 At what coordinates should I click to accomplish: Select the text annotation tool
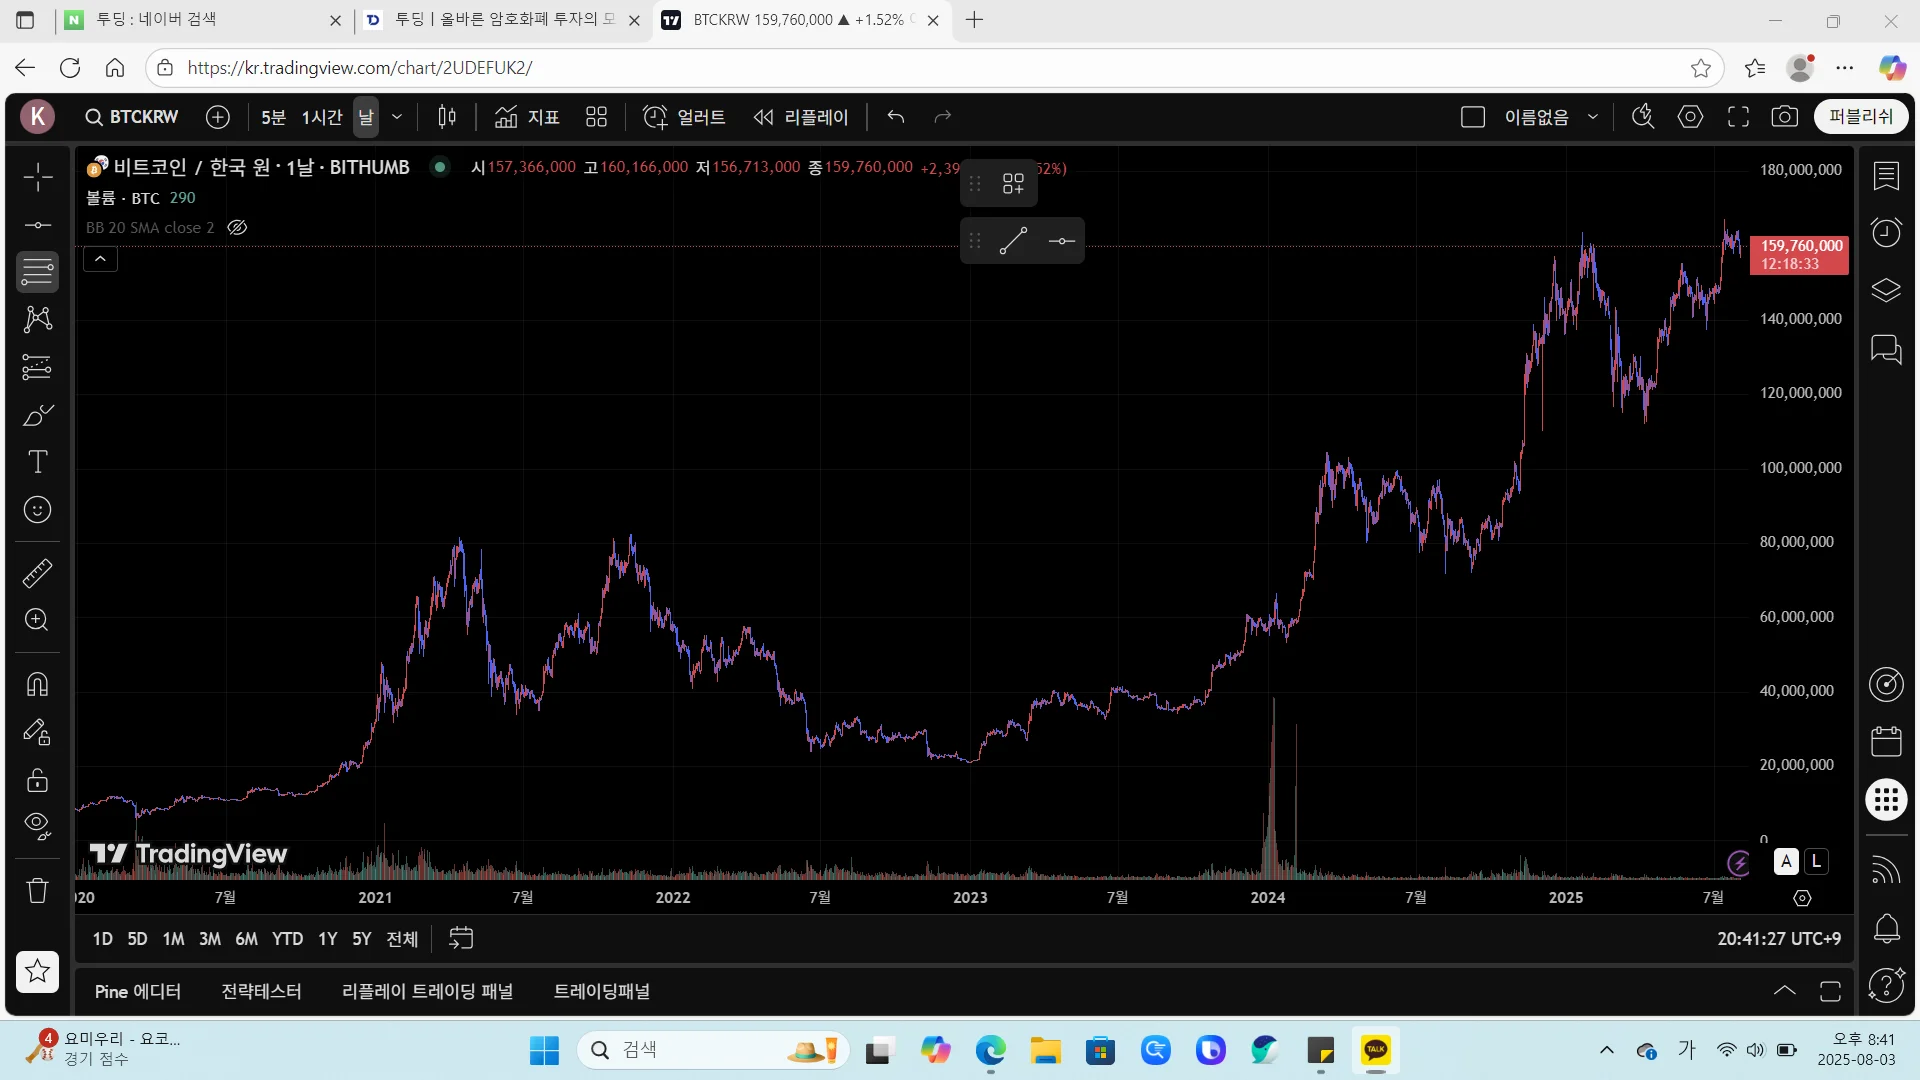click(37, 462)
